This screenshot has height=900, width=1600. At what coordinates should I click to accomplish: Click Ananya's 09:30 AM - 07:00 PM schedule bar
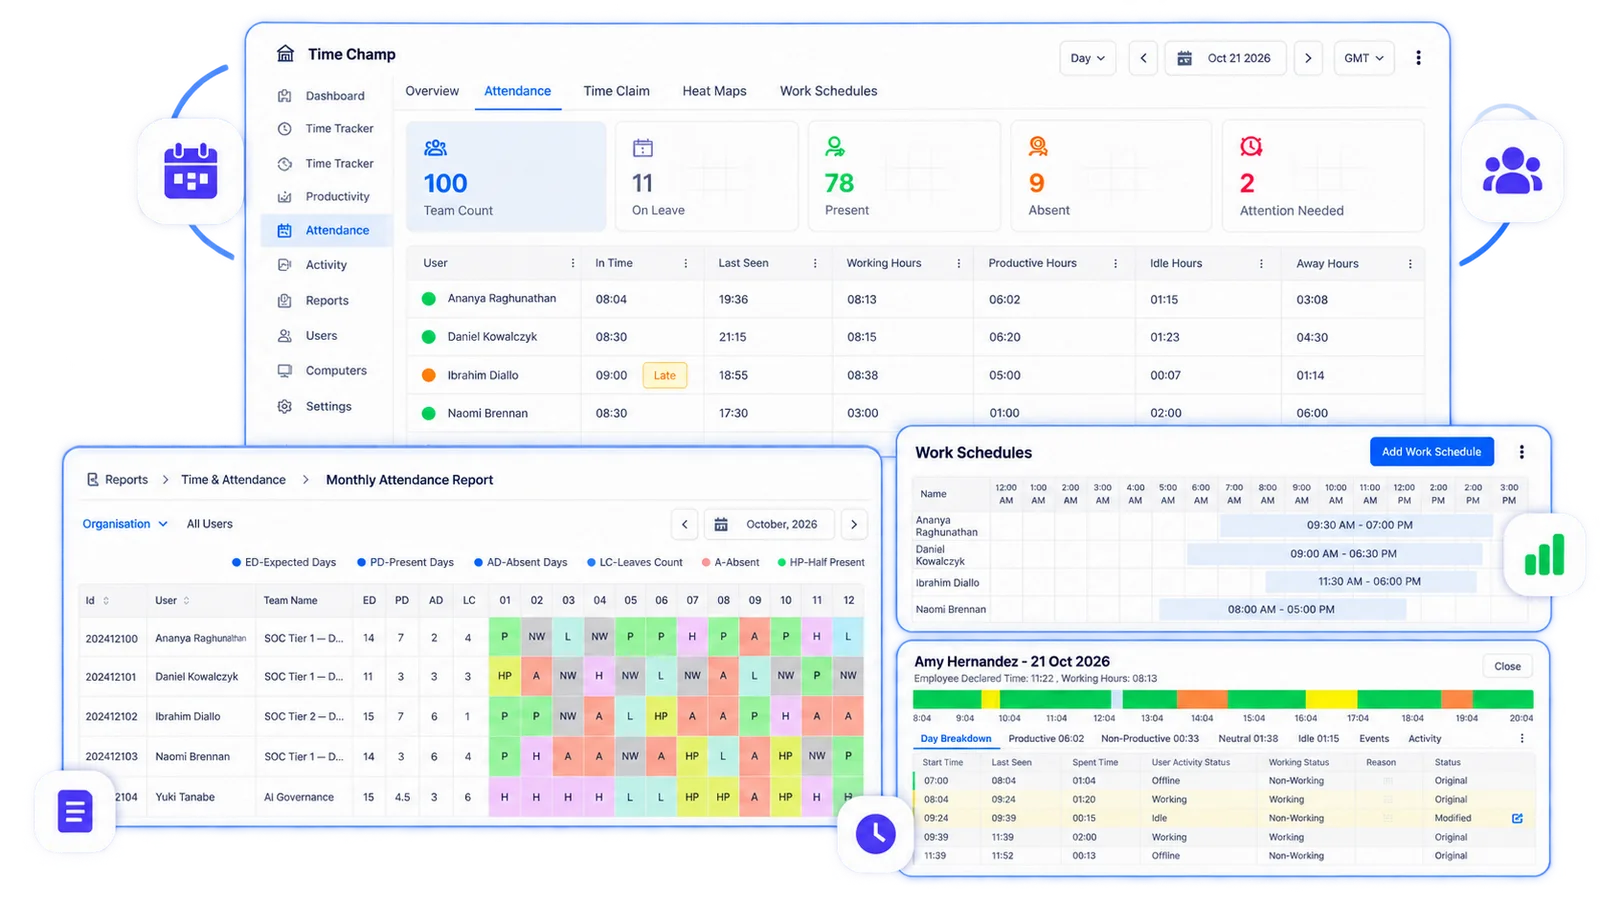click(1356, 525)
